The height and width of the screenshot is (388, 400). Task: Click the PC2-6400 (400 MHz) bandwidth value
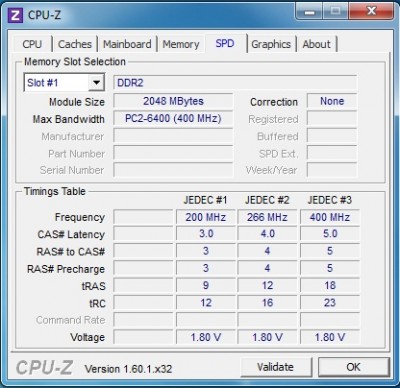coord(173,119)
